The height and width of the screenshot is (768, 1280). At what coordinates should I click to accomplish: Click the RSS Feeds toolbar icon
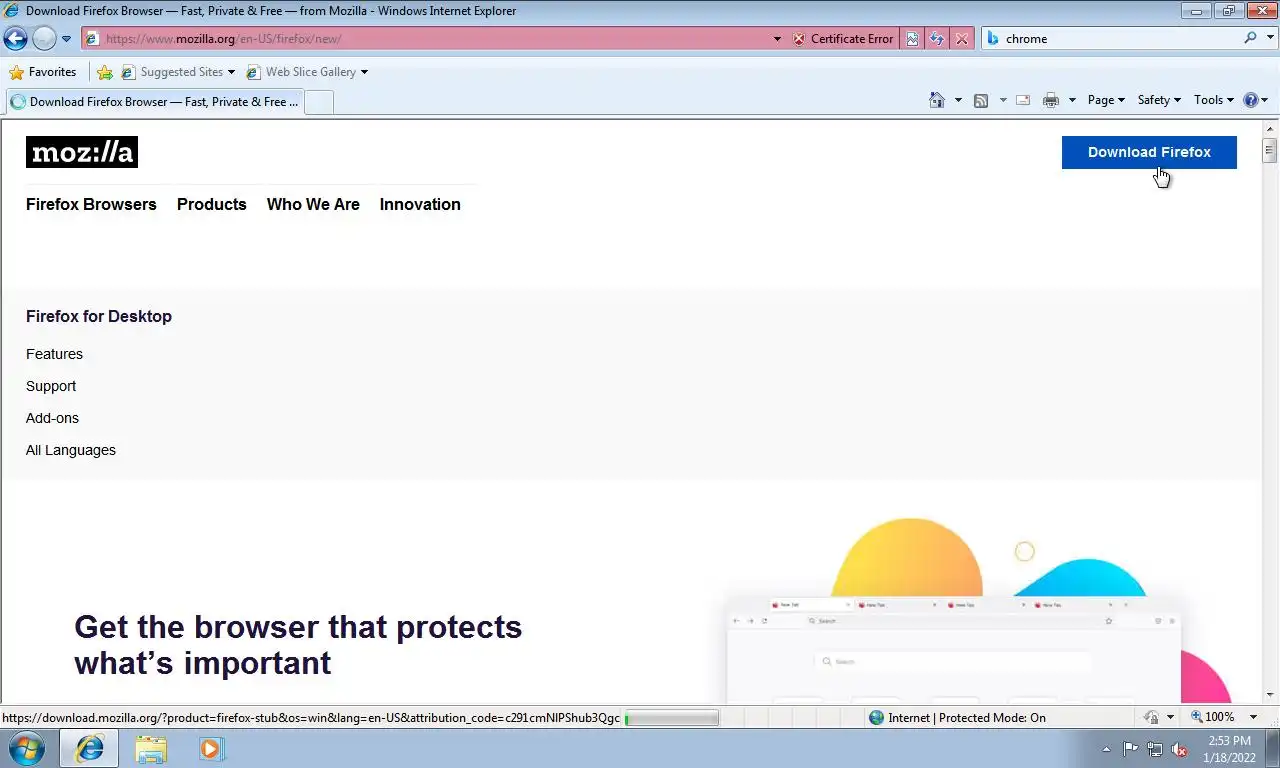981,100
